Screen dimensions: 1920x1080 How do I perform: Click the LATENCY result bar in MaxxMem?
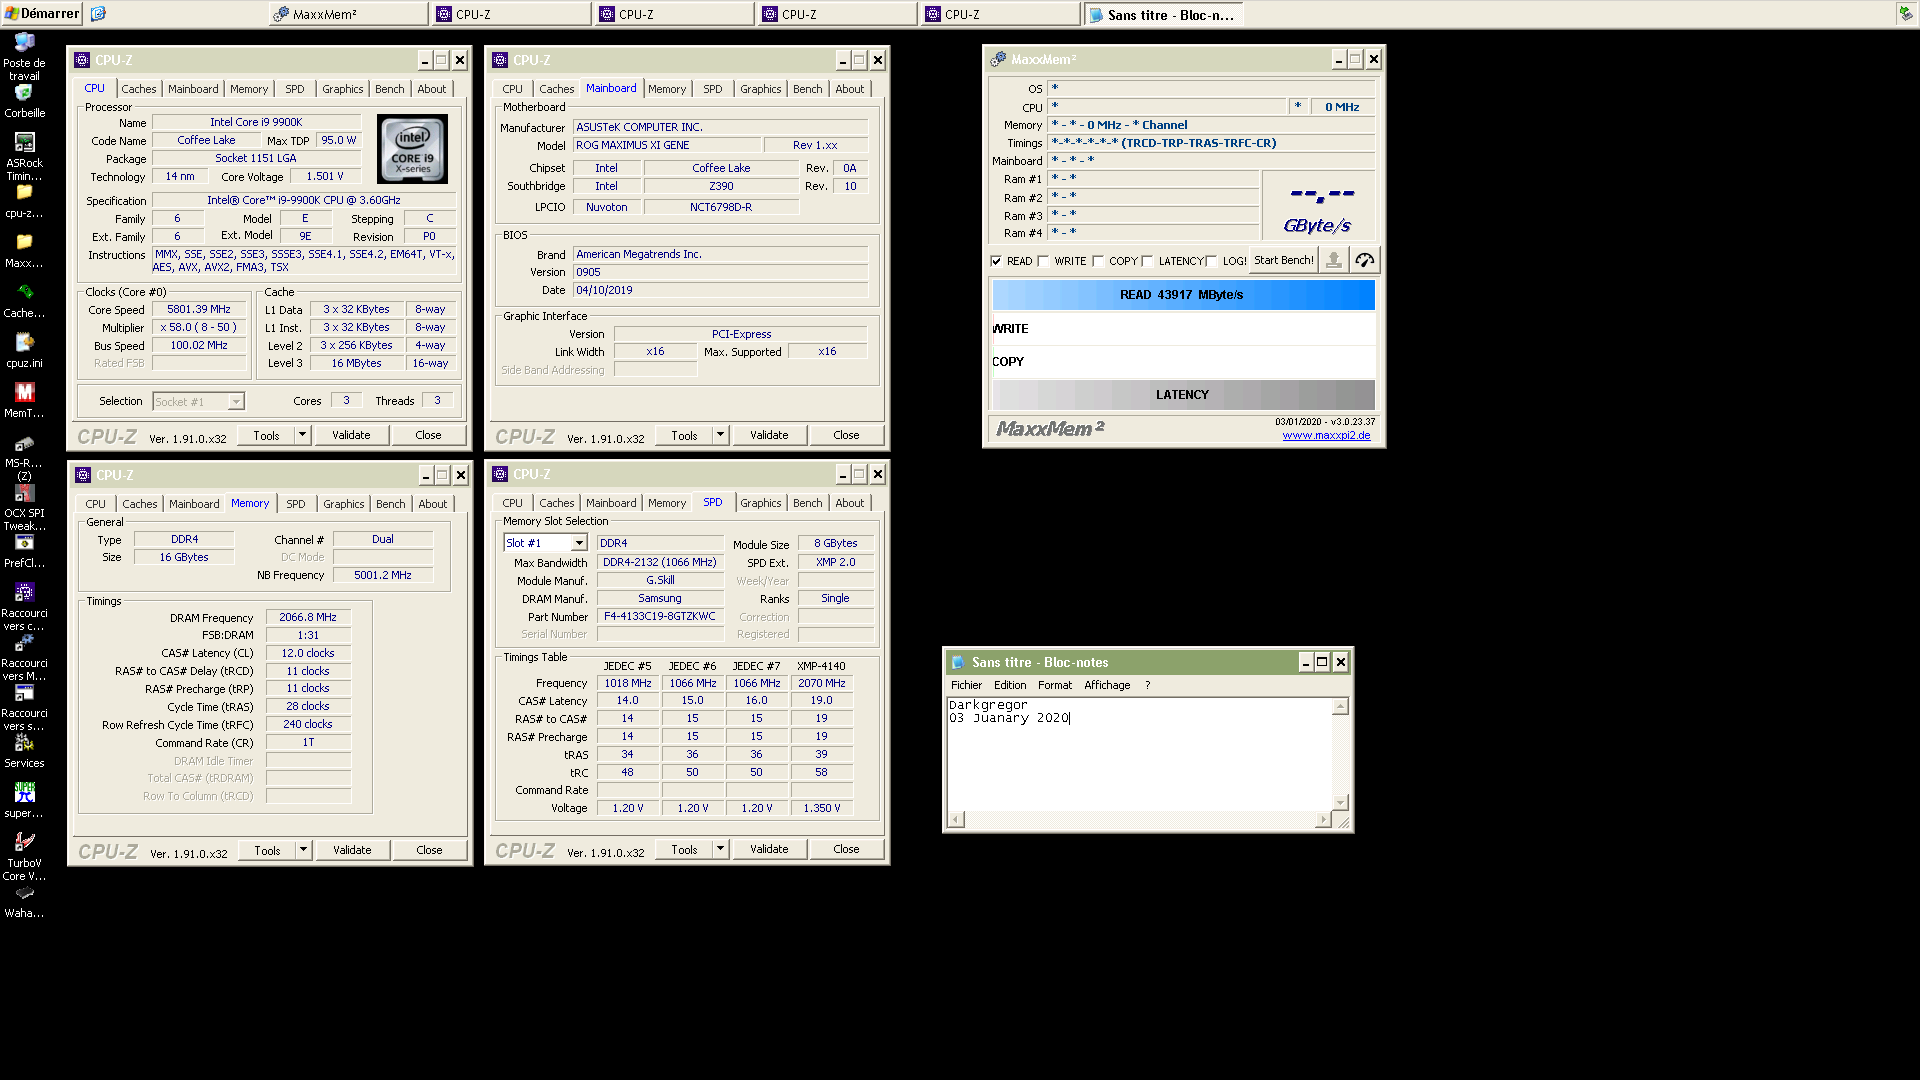coord(1183,394)
